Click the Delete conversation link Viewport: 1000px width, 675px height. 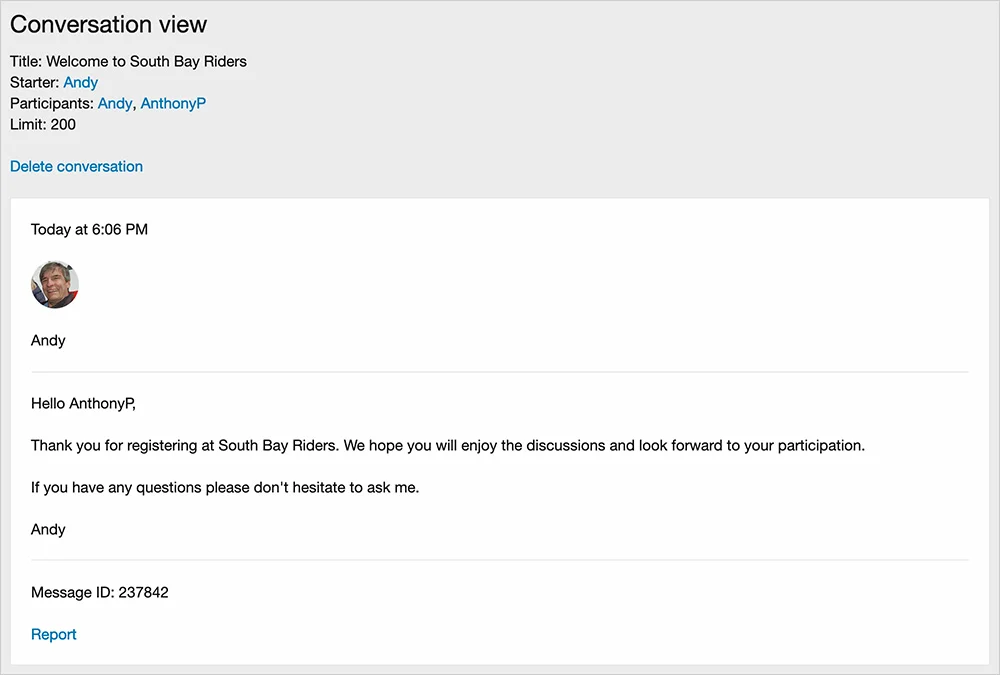[76, 167]
